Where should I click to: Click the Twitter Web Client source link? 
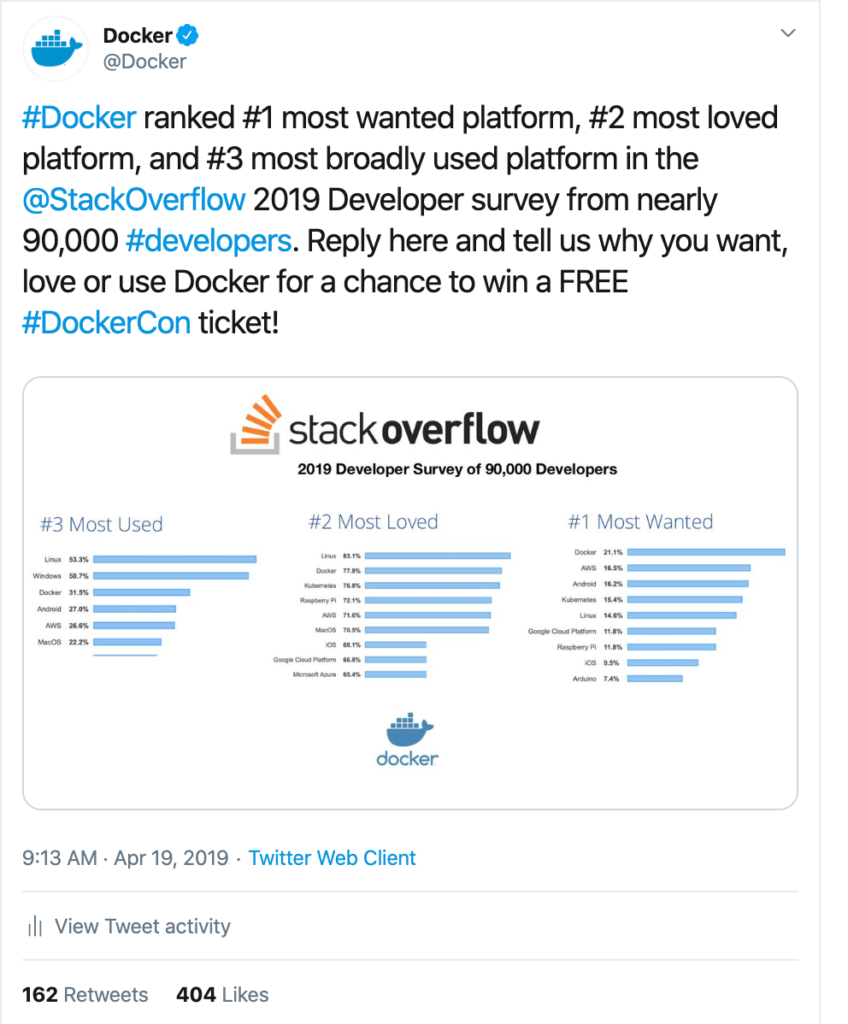[332, 858]
